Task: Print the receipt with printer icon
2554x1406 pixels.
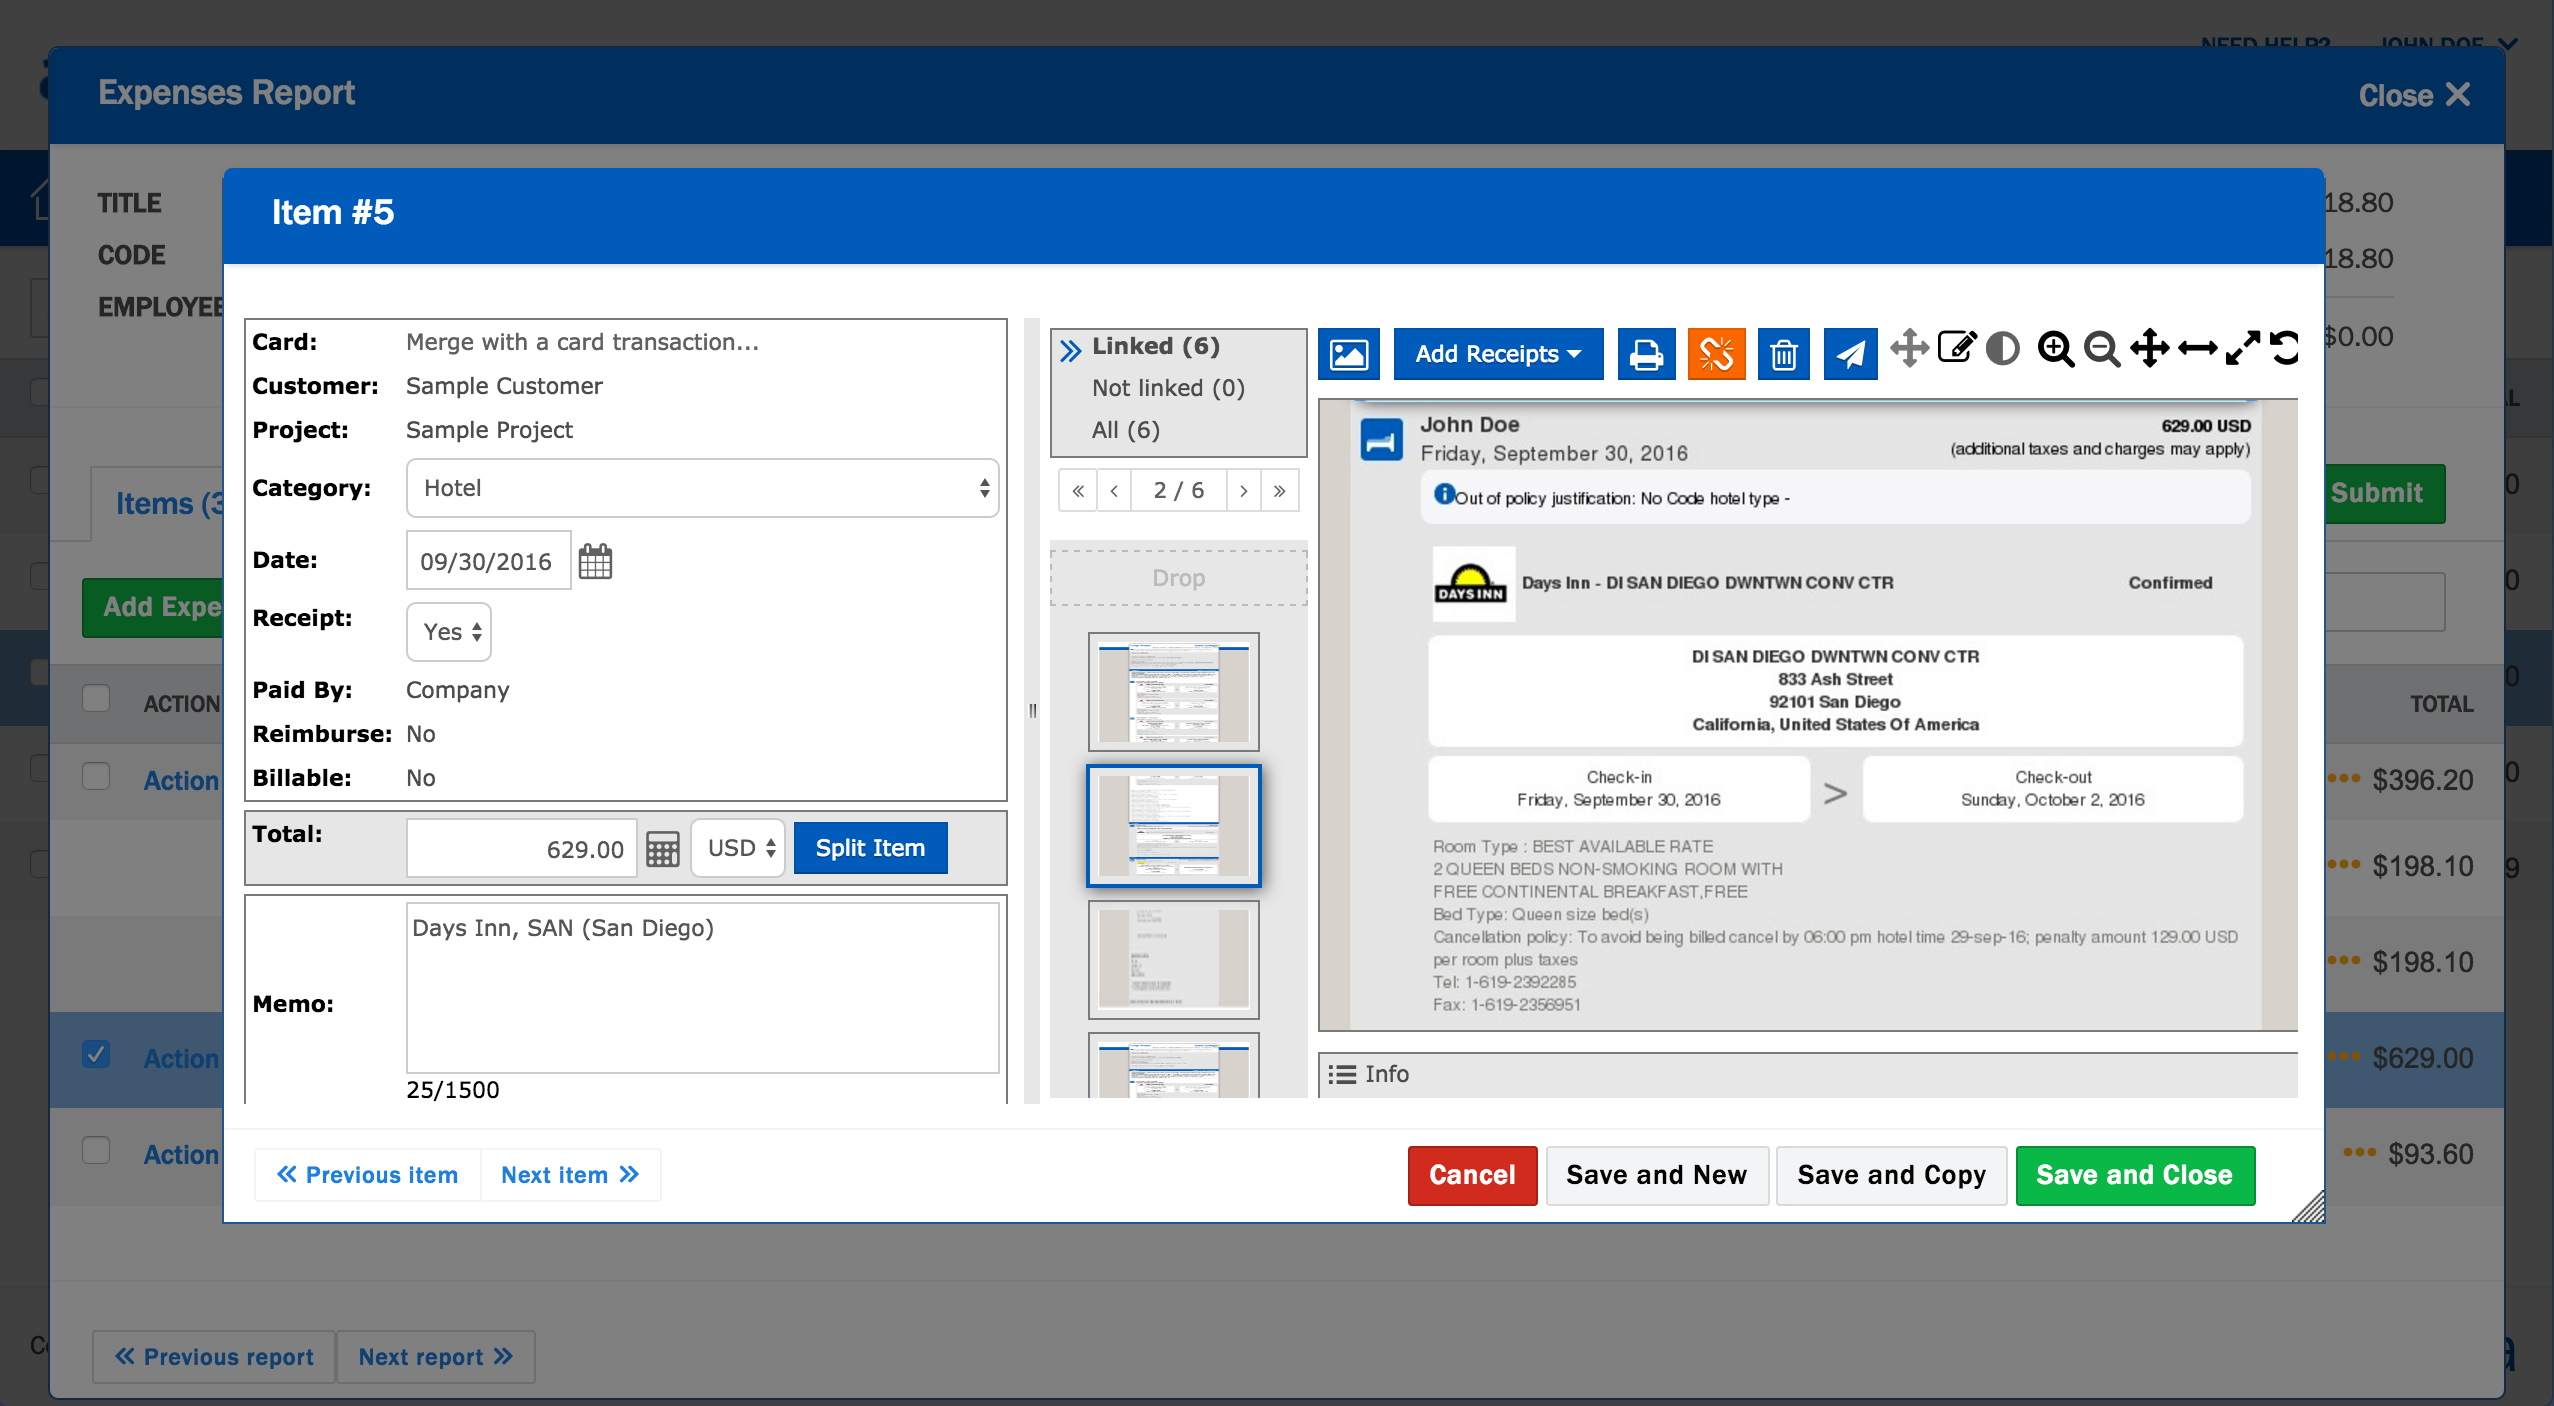Action: coord(1646,354)
